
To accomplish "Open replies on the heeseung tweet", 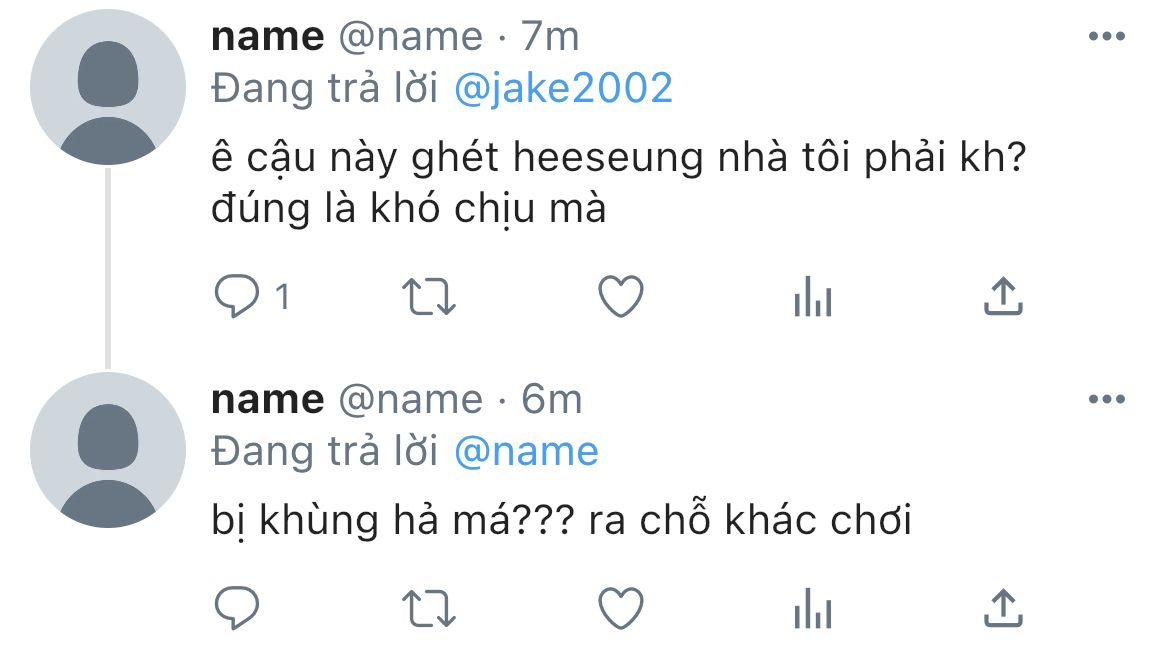I will tap(251, 296).
